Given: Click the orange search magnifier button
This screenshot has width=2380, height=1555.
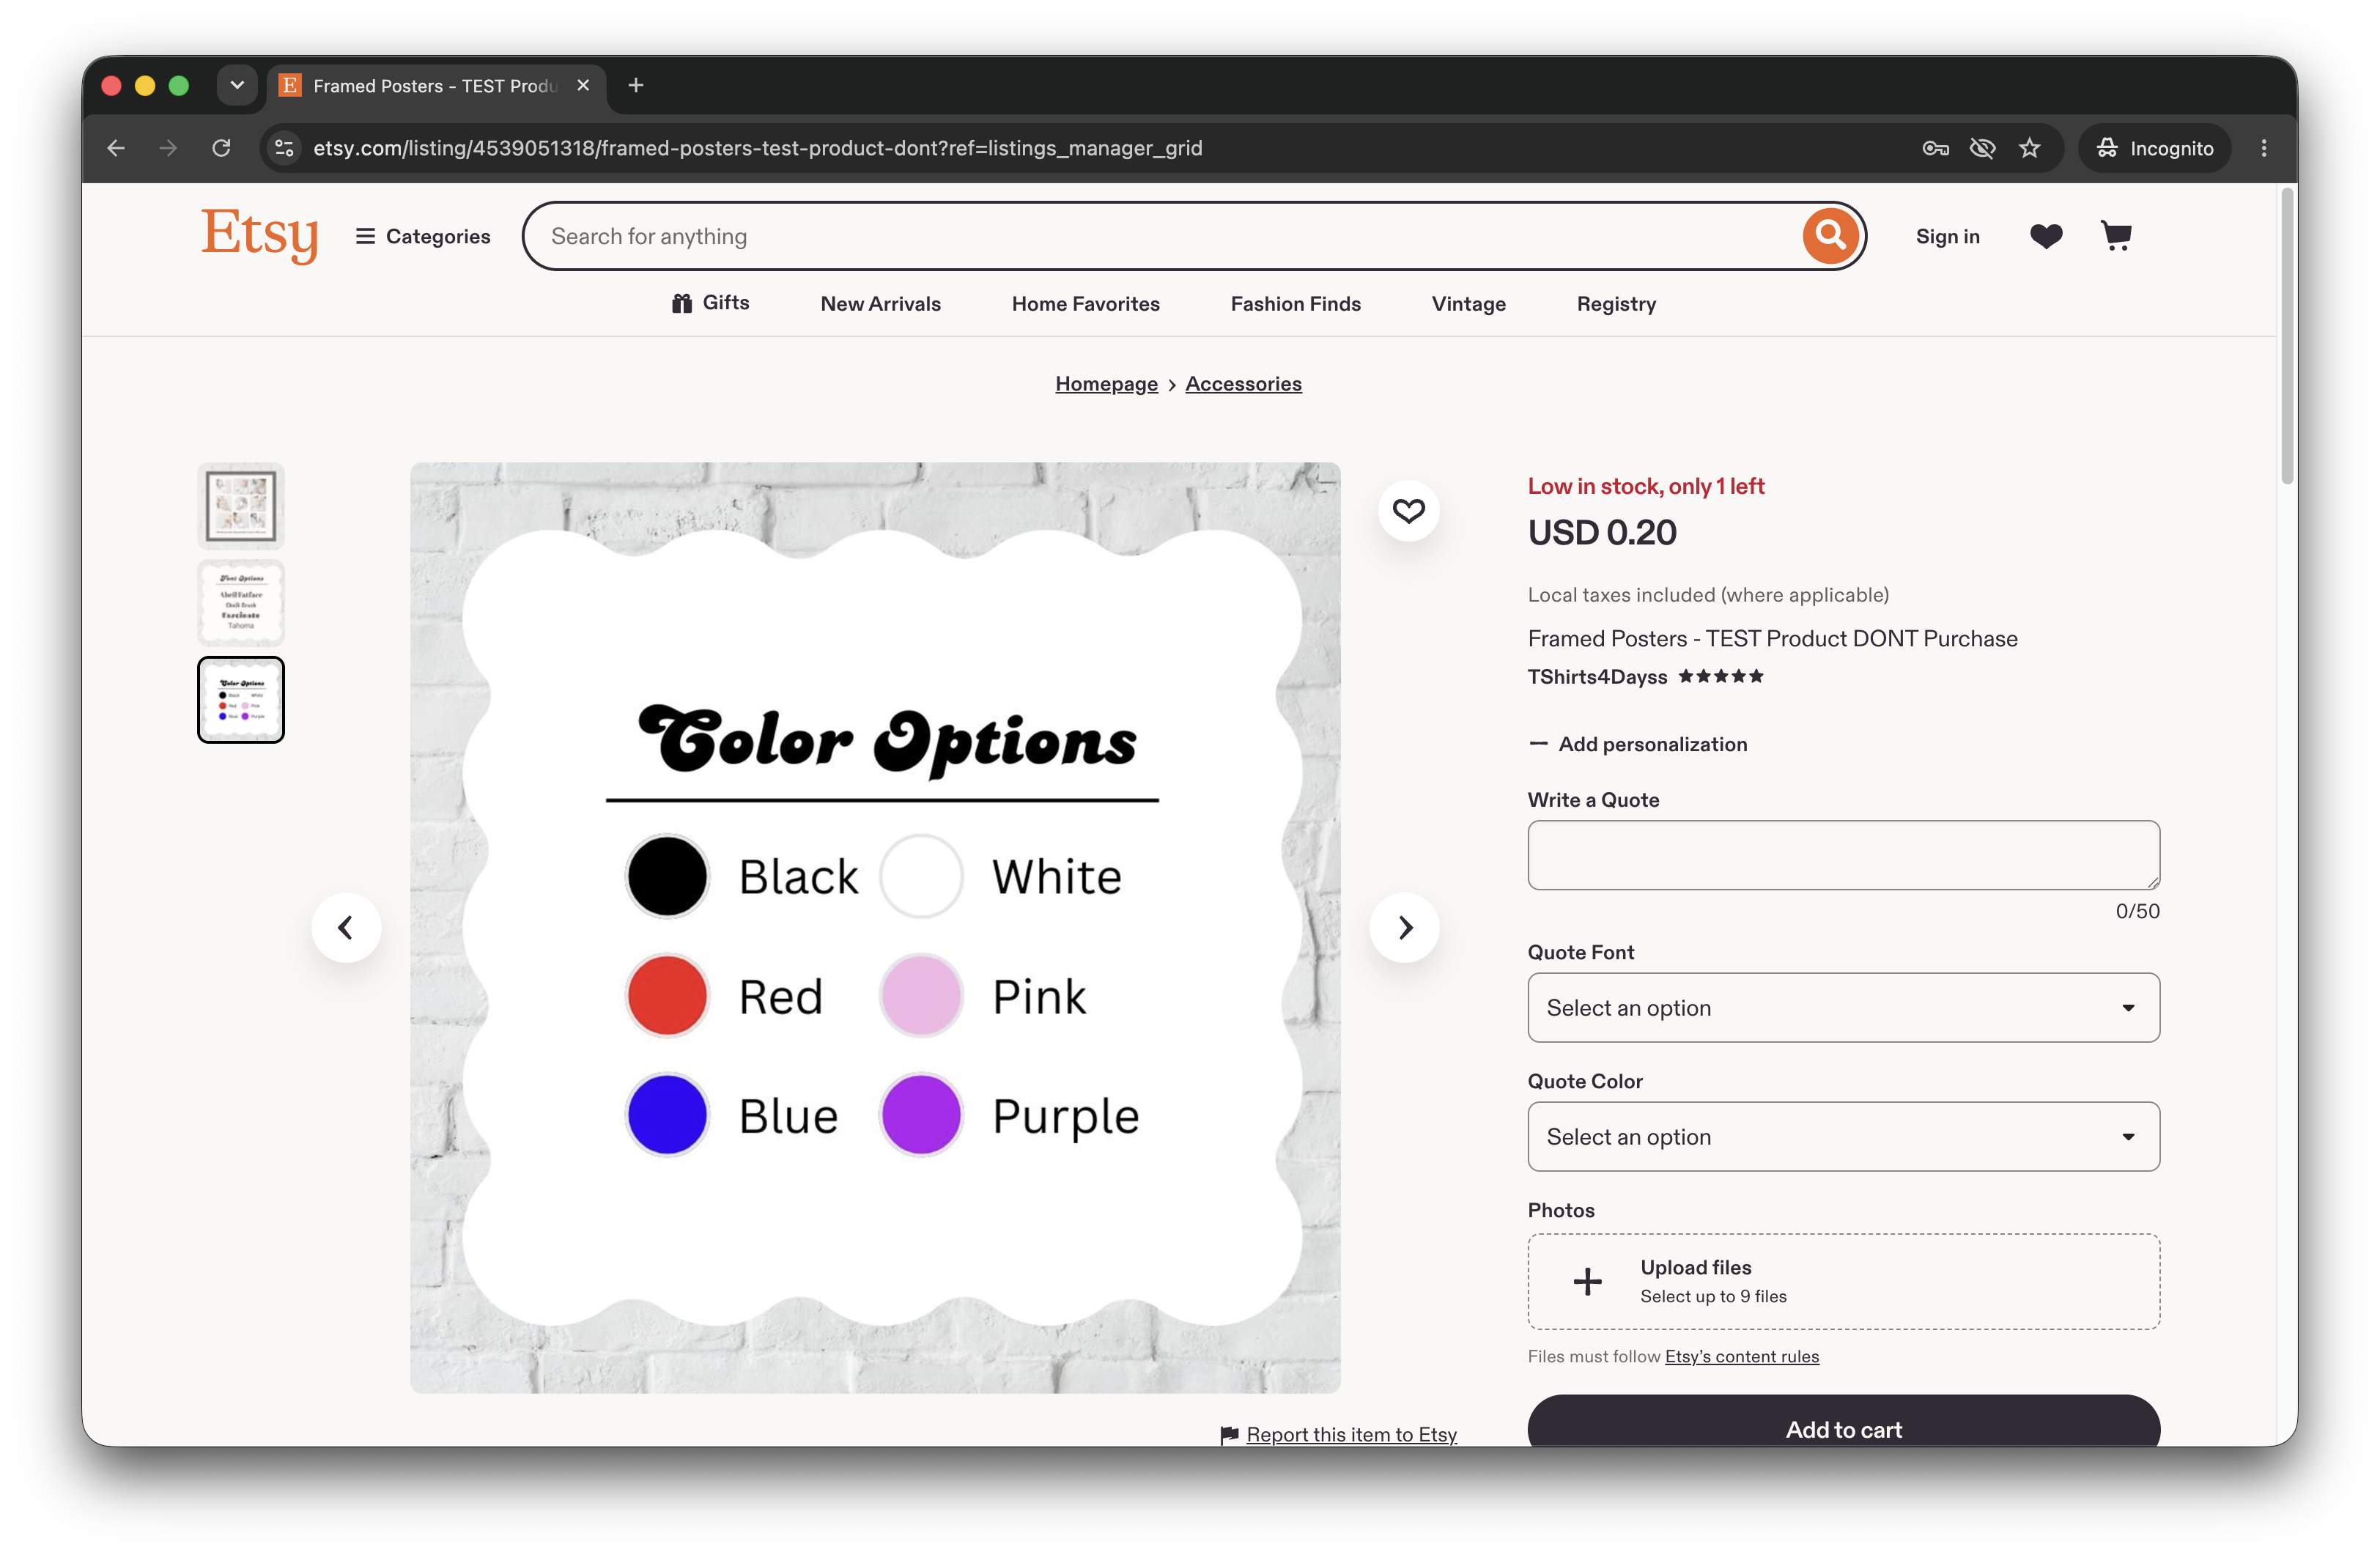Looking at the screenshot, I should [1830, 236].
